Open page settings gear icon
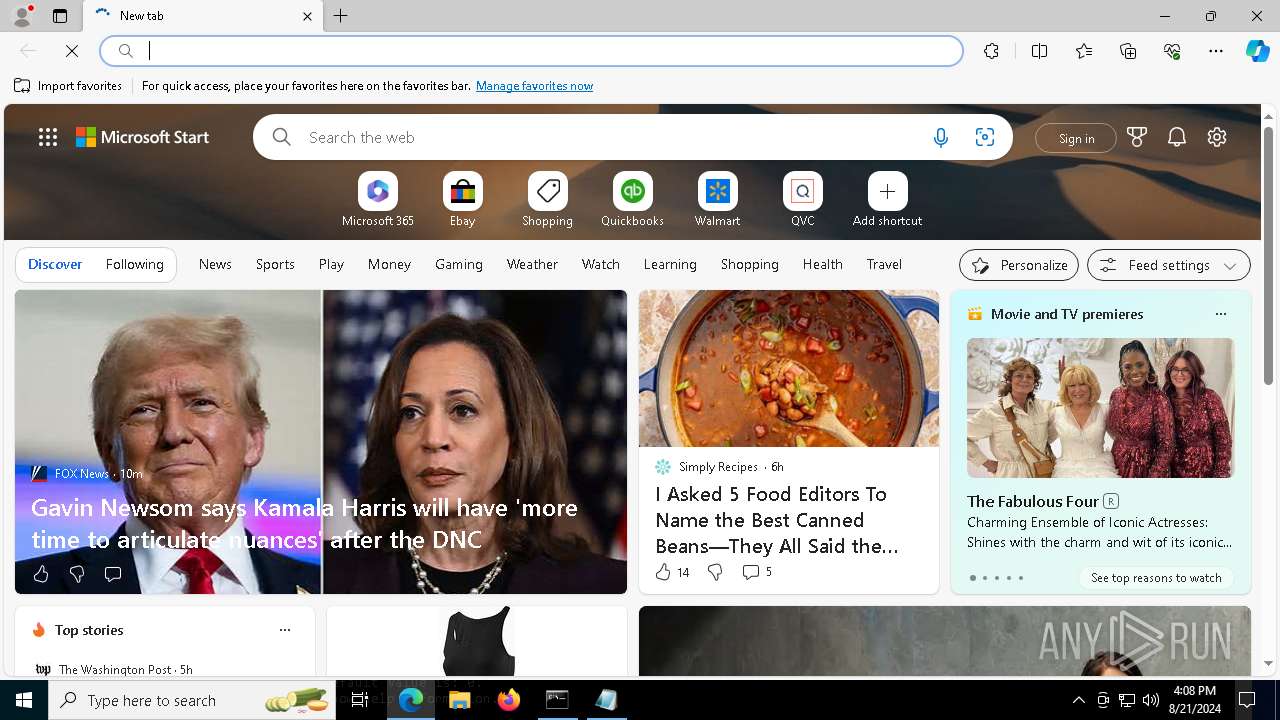Image resolution: width=1280 pixels, height=720 pixels. click(1217, 137)
